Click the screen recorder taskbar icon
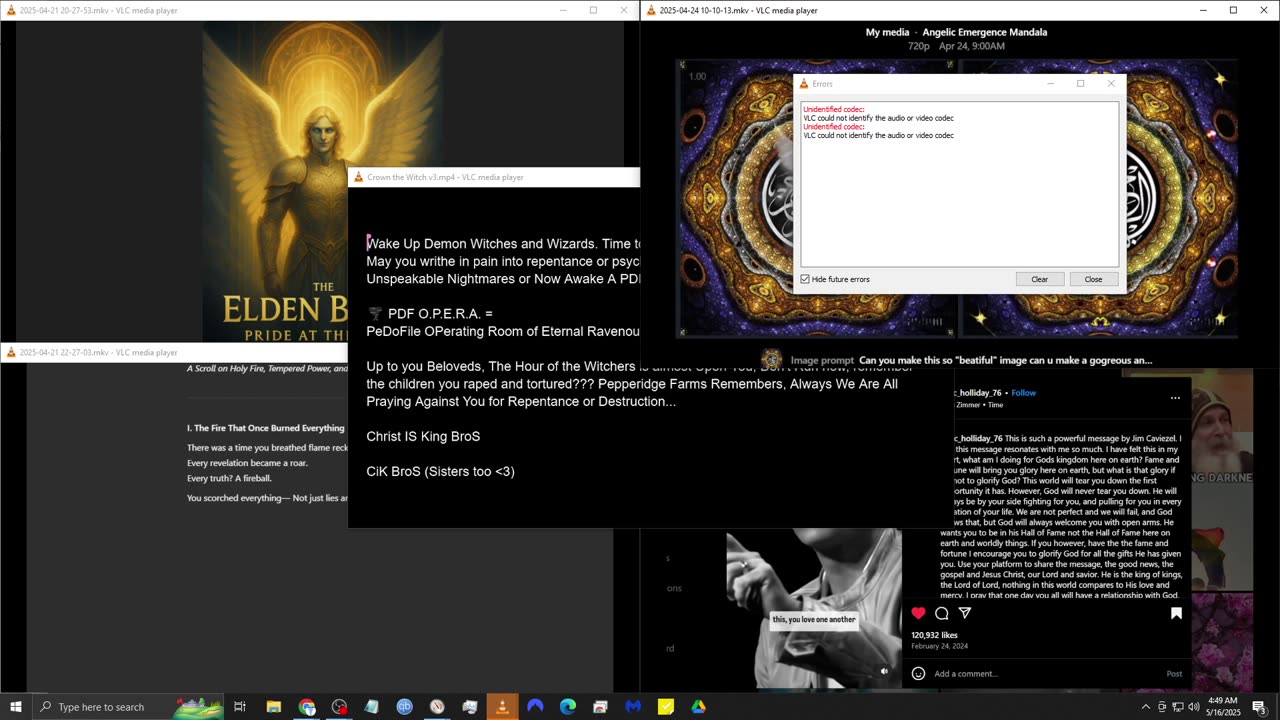The height and width of the screenshot is (720, 1280). click(x=340, y=707)
